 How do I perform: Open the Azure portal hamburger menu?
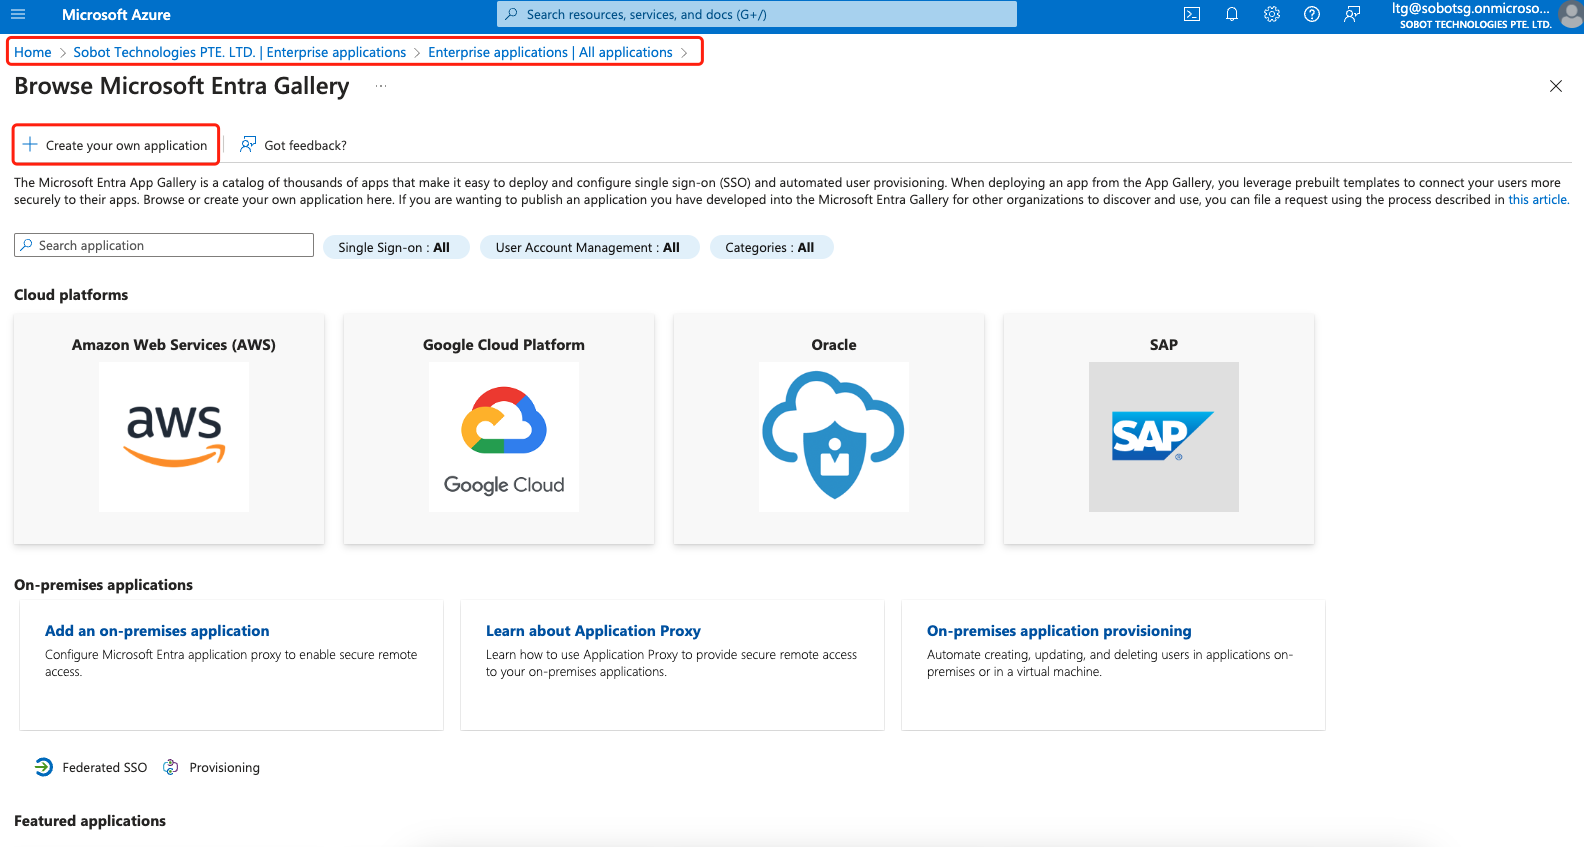pos(18,14)
